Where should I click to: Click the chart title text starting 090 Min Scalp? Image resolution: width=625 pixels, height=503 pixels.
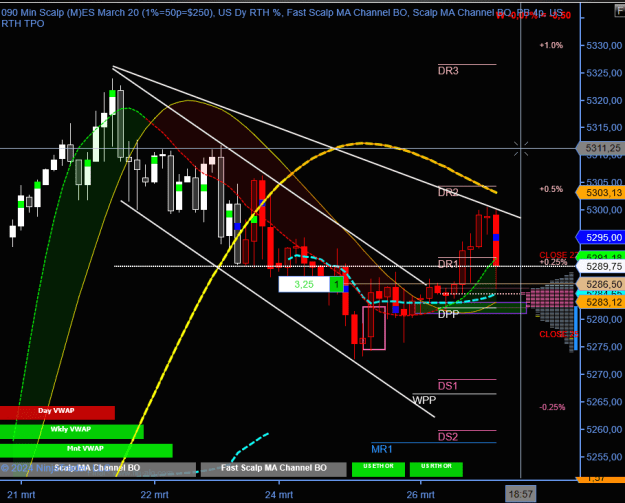[282, 18]
